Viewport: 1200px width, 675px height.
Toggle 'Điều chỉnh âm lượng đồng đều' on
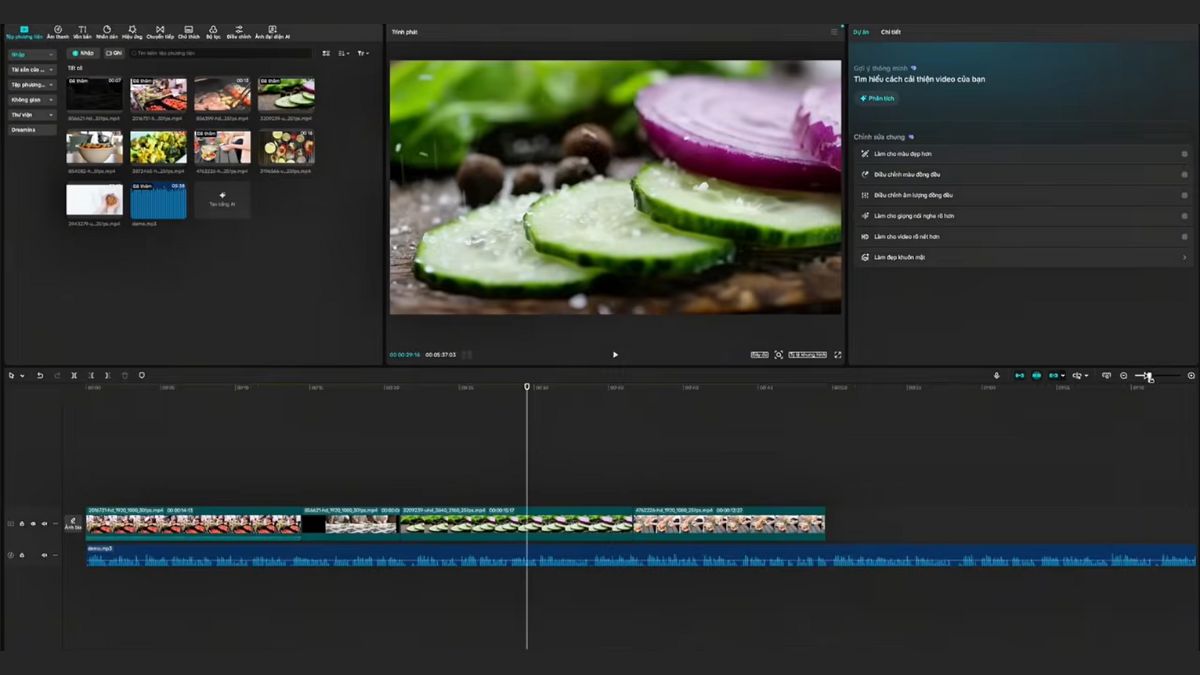coord(1183,194)
